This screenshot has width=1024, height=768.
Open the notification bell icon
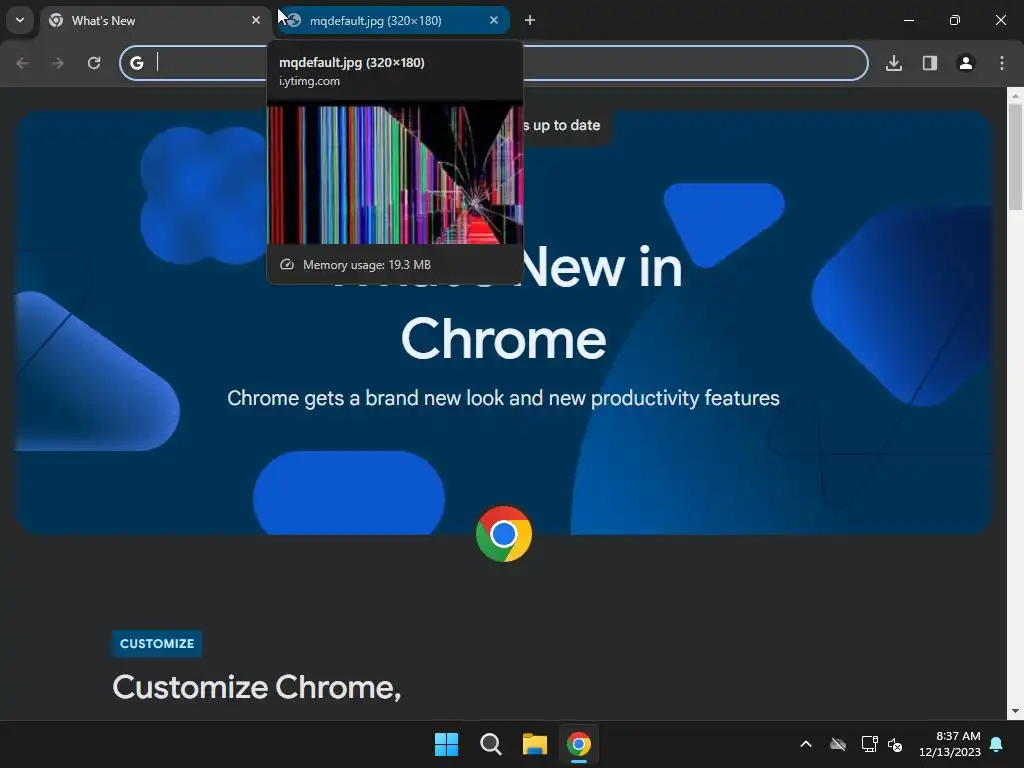[x=997, y=744]
